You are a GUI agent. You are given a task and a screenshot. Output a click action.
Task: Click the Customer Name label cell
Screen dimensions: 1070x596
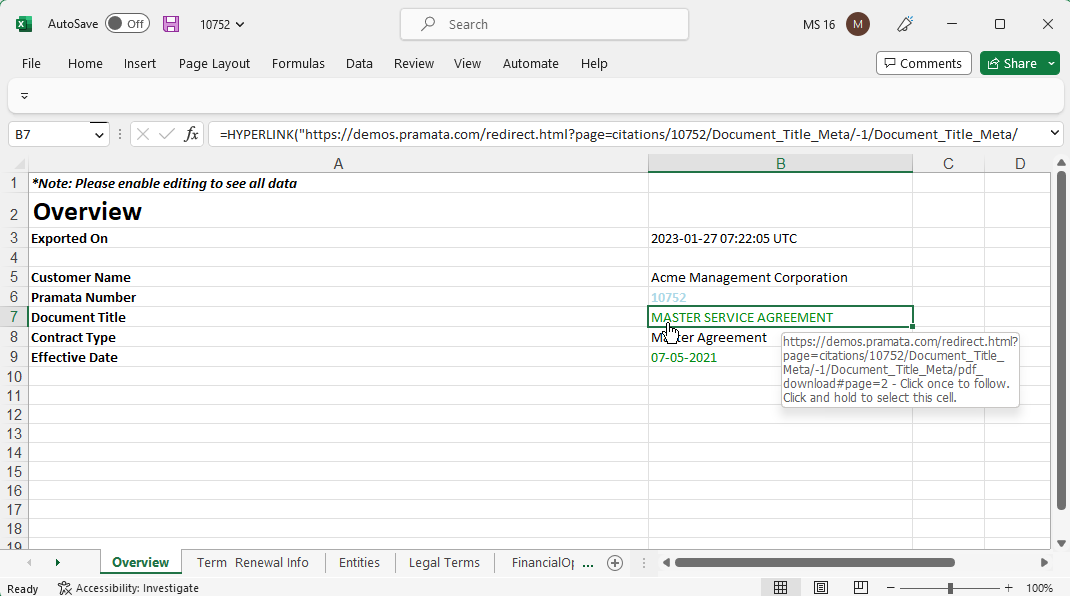coord(338,277)
